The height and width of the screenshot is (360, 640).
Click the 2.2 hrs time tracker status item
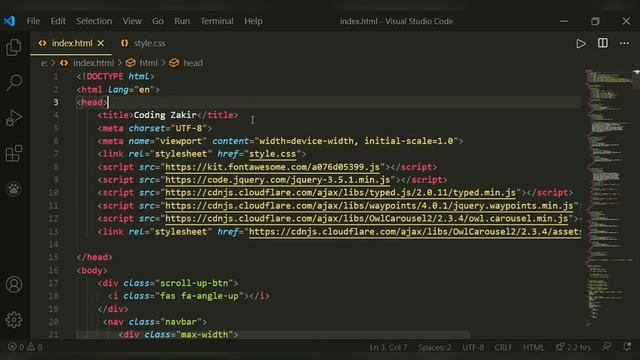pos(573,347)
